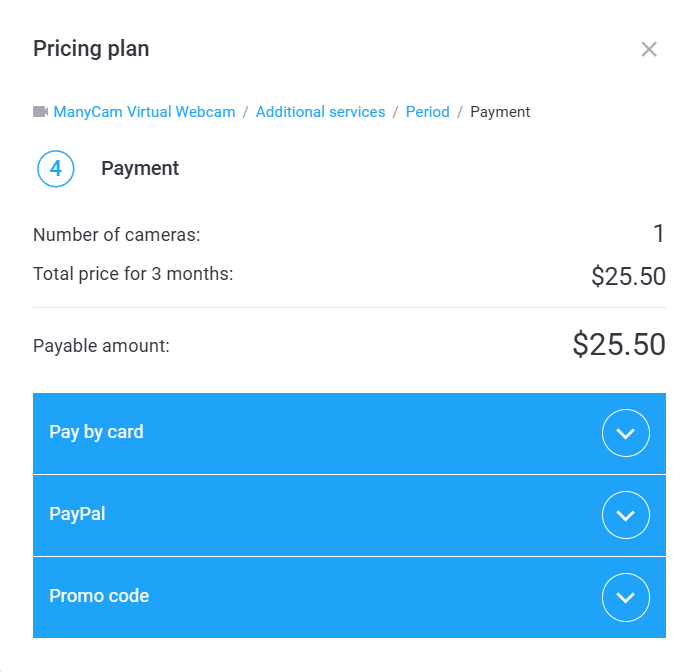695x672 pixels.
Task: Select the Payment step heading
Action: pyautogui.click(x=140, y=169)
